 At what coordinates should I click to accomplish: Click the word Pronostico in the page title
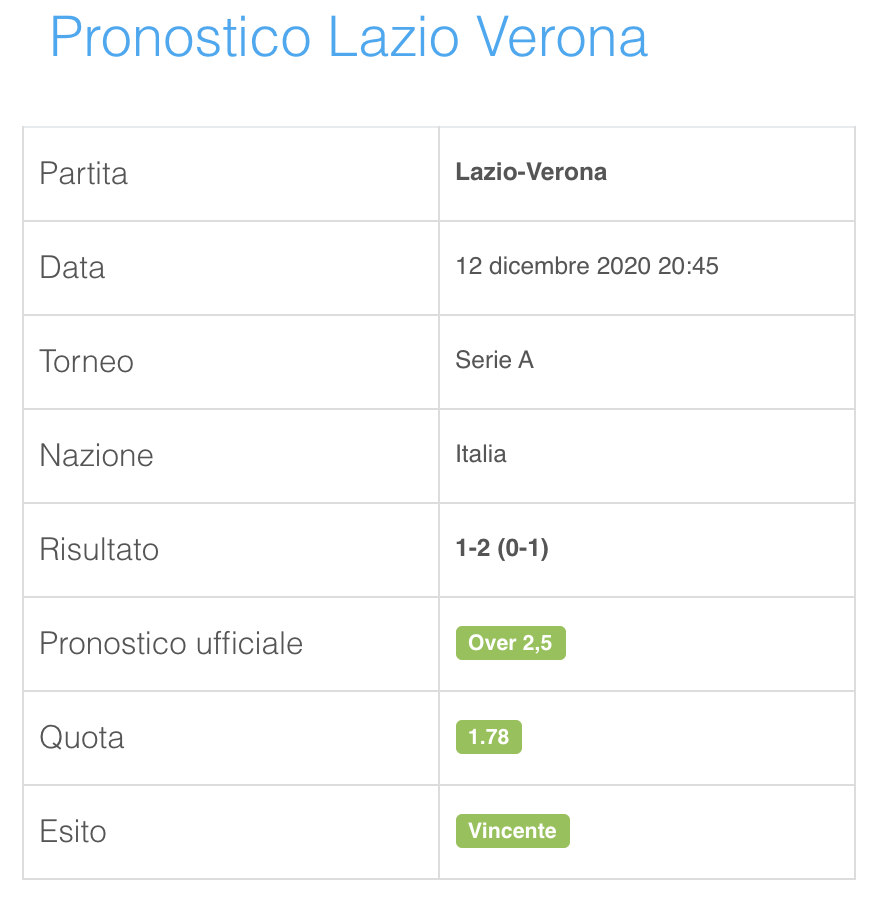(181, 38)
